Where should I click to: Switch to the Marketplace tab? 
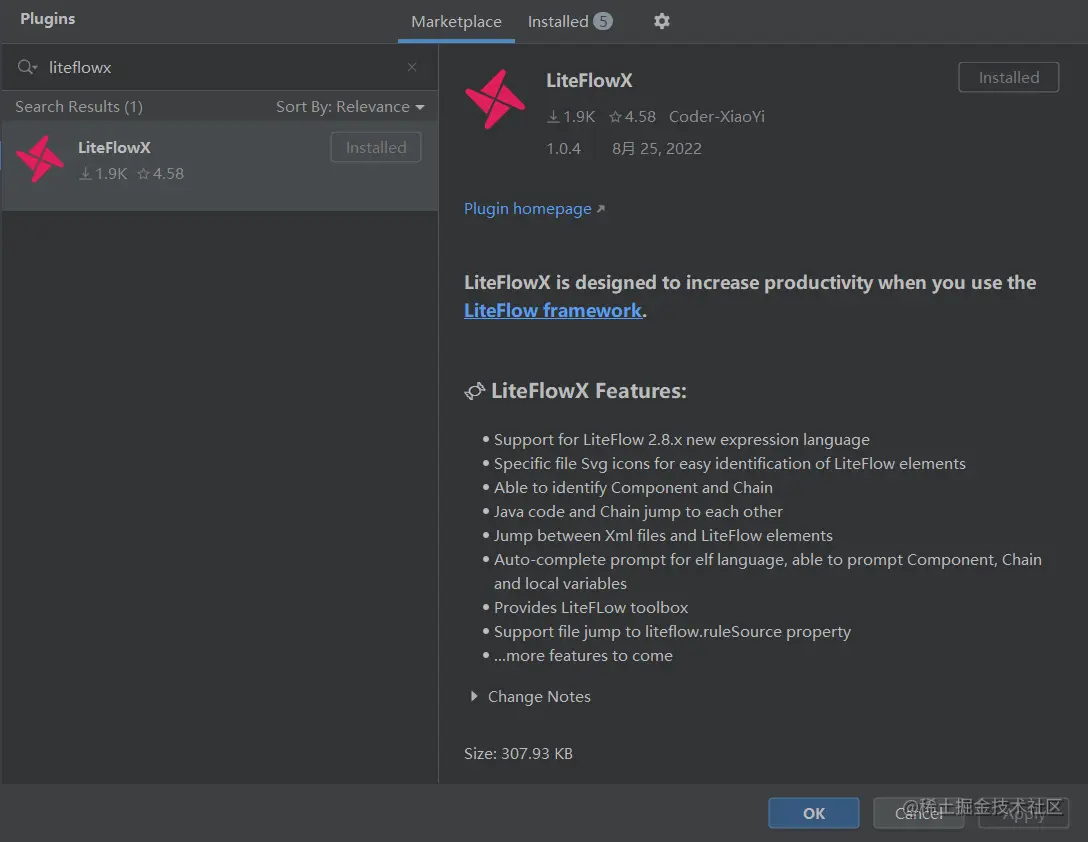[456, 22]
